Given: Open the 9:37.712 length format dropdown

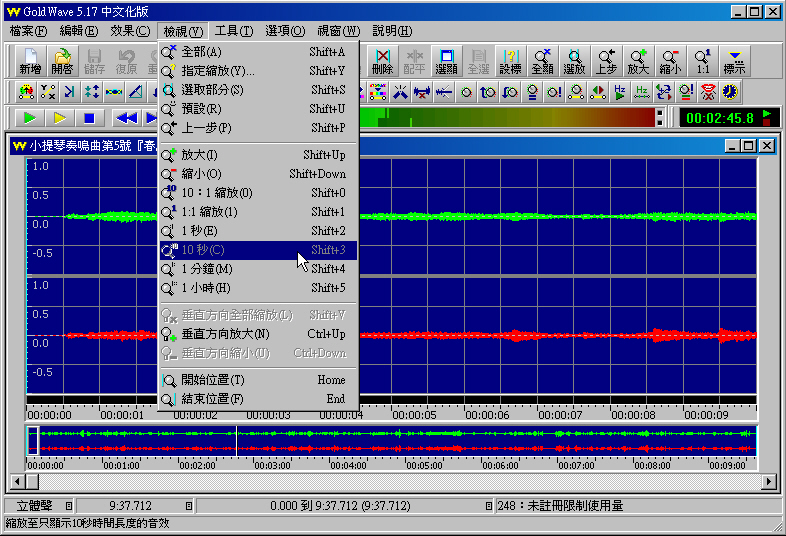Looking at the screenshot, I should coord(188,506).
